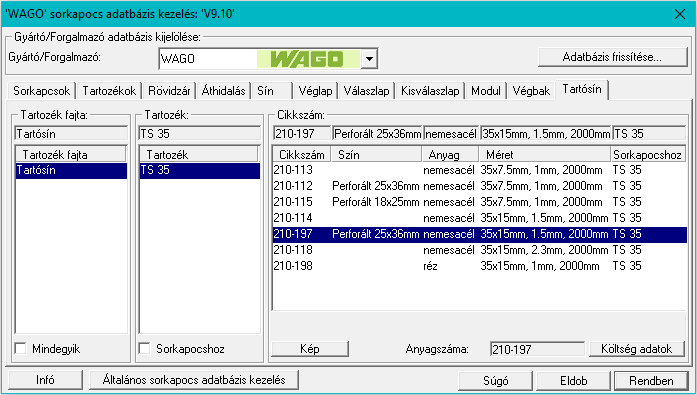The image size is (697, 395).
Task: Select the row with article 210-112
Action: click(x=480, y=186)
